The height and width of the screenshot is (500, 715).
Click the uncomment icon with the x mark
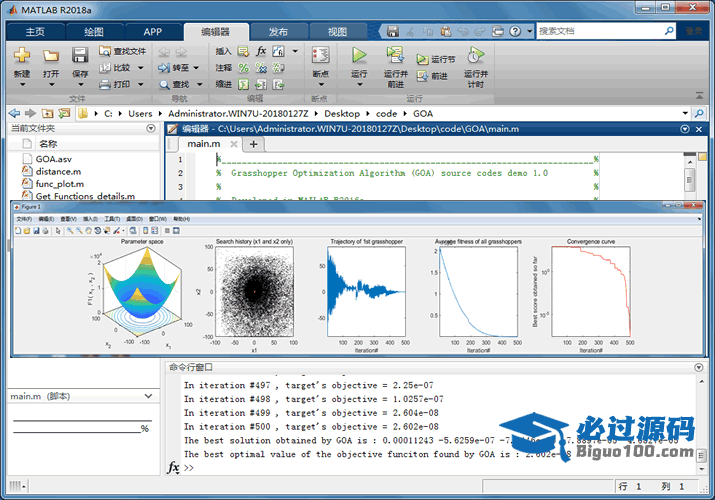point(261,68)
